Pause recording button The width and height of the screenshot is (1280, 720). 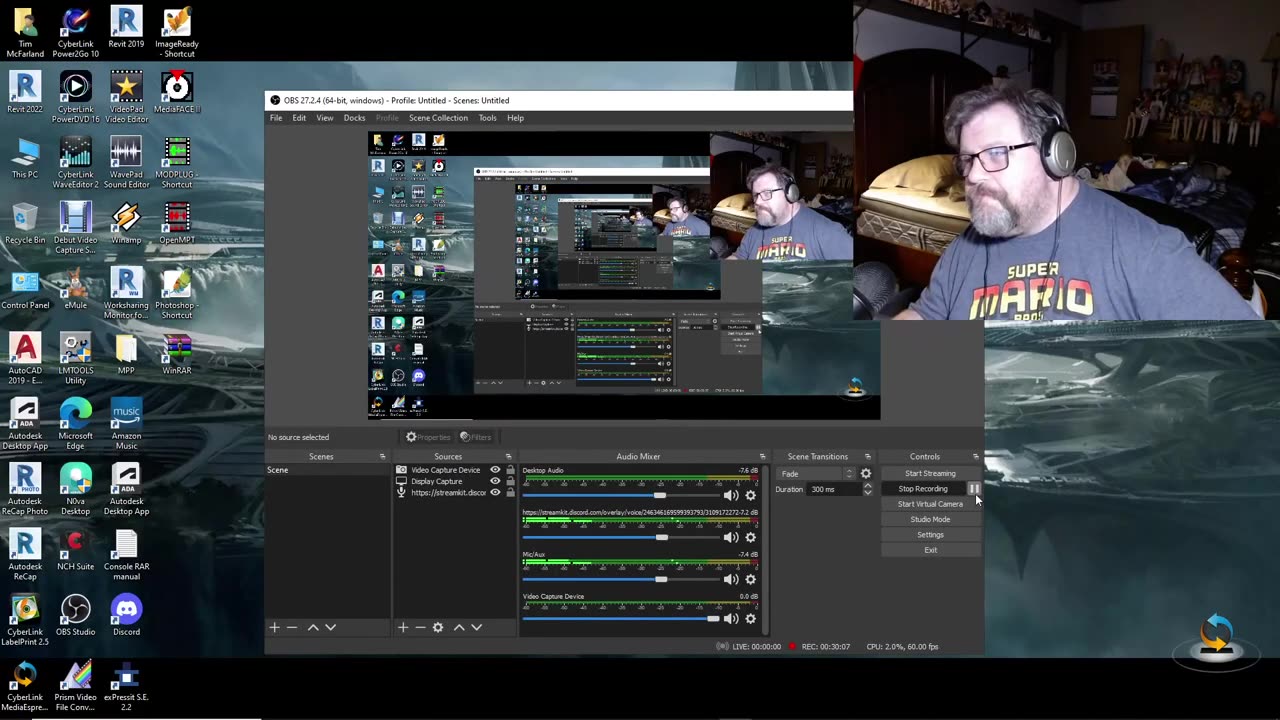[x=974, y=489]
